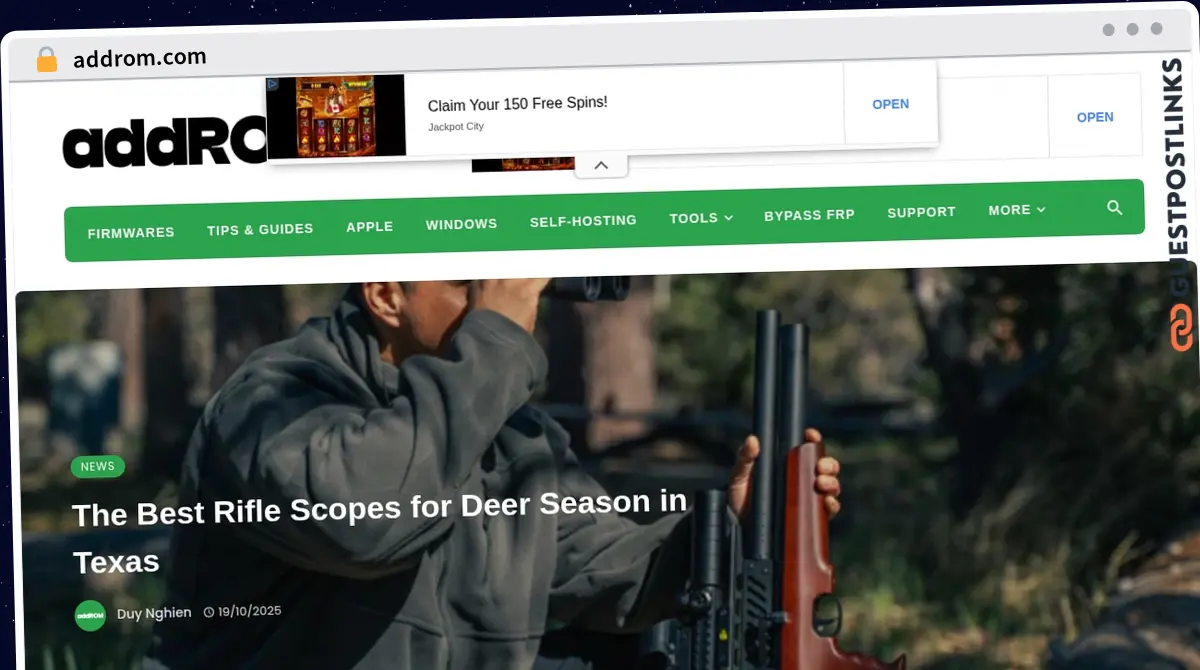
Task: Open the Tips & Guides menu item
Action: (260, 229)
